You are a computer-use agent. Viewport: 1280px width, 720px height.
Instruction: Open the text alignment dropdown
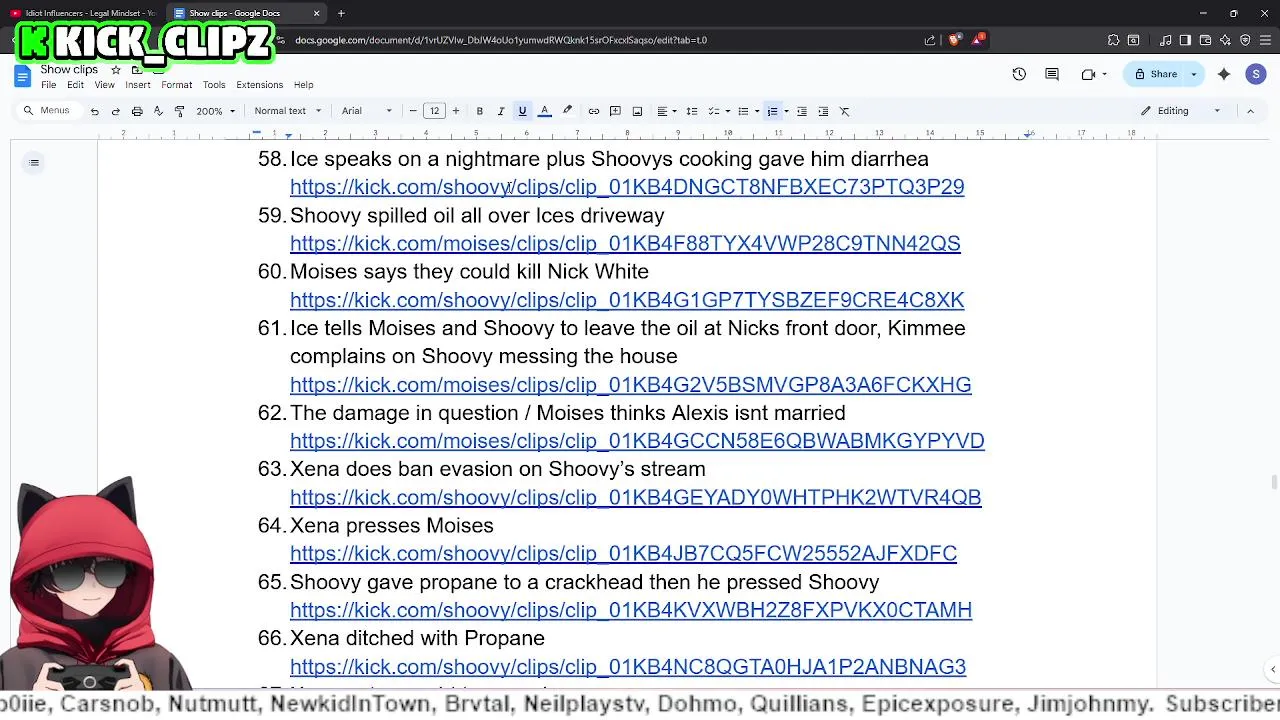(x=666, y=111)
